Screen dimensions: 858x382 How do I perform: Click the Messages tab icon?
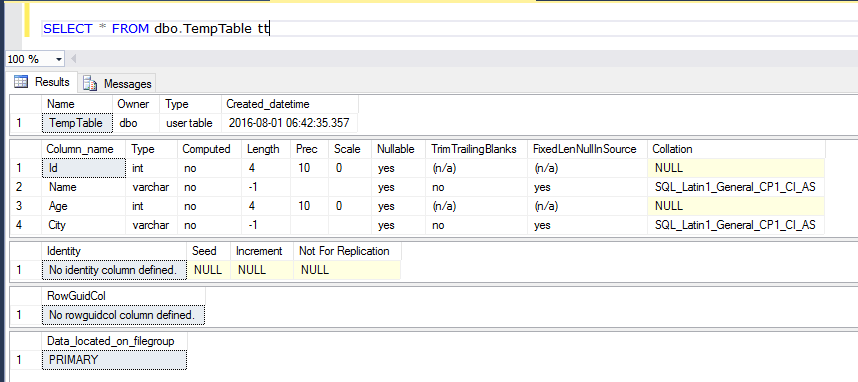click(90, 83)
